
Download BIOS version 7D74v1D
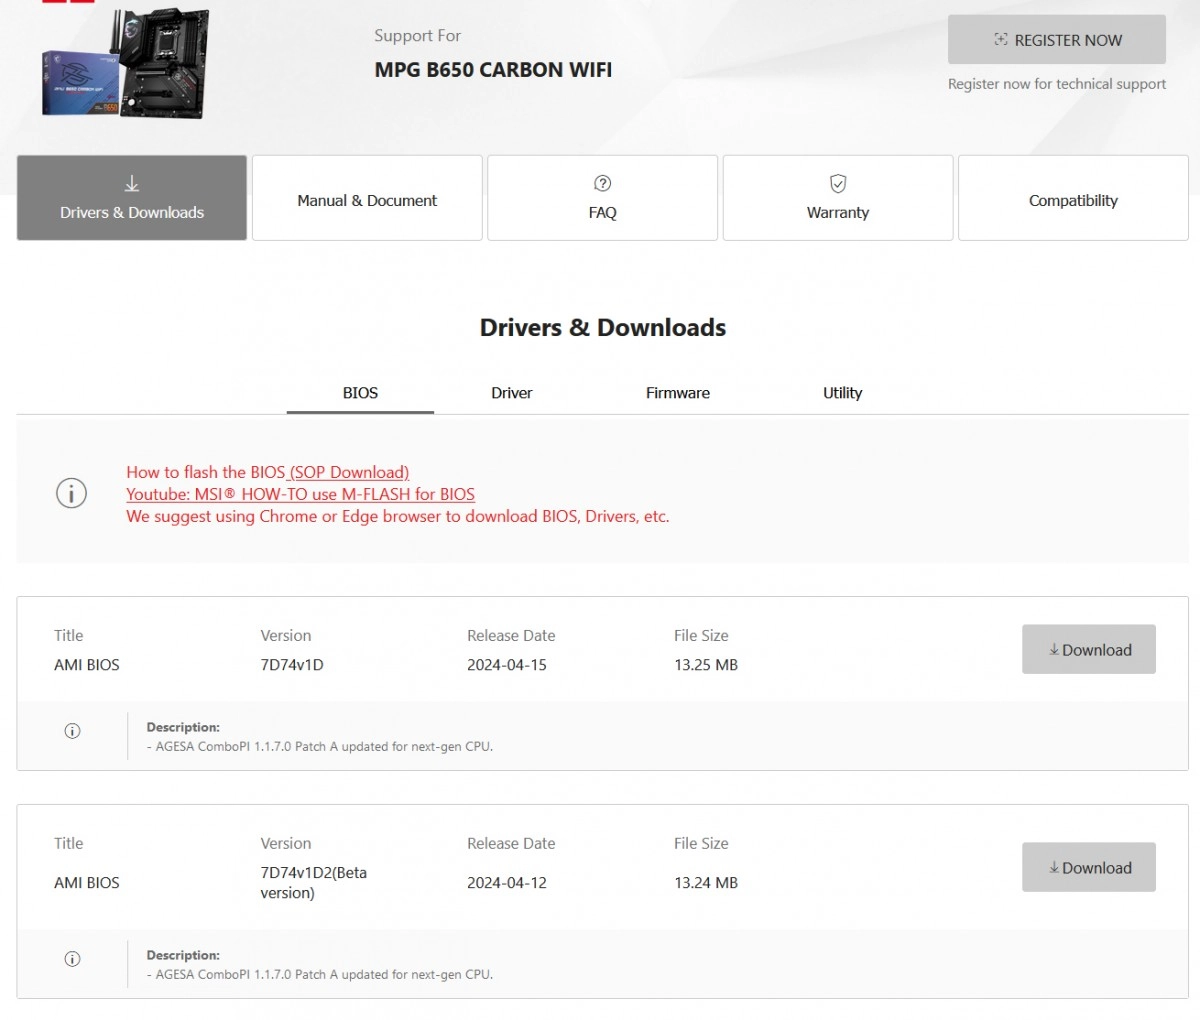(x=1089, y=649)
